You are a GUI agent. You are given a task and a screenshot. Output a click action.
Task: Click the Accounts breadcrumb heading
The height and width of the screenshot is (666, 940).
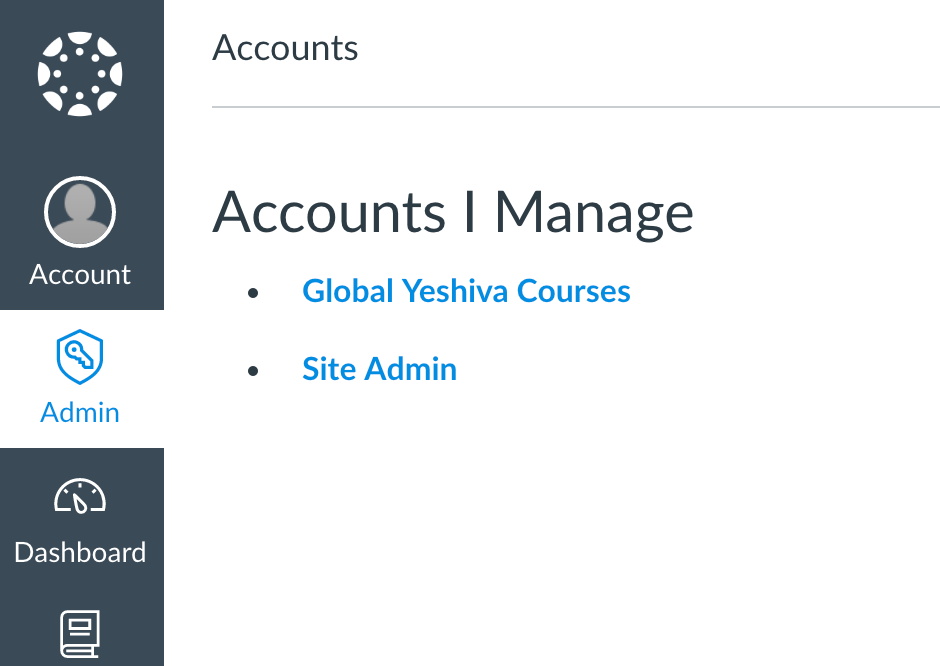285,47
